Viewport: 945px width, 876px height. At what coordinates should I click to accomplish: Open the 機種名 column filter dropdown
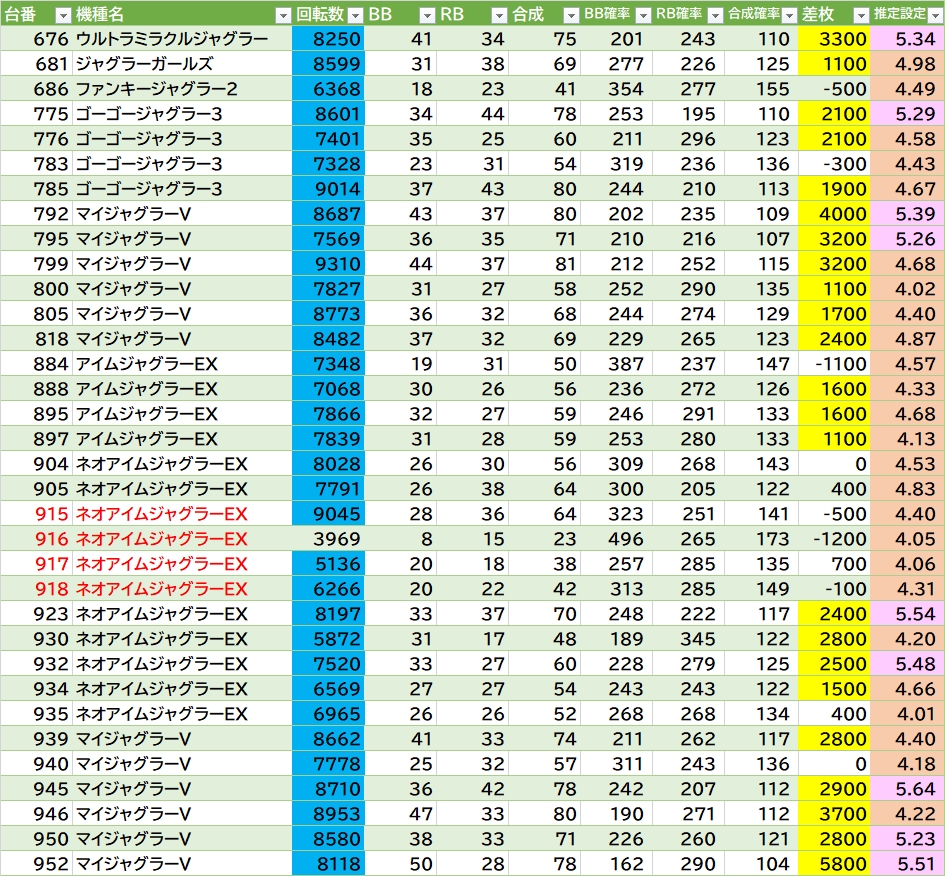[x=284, y=14]
